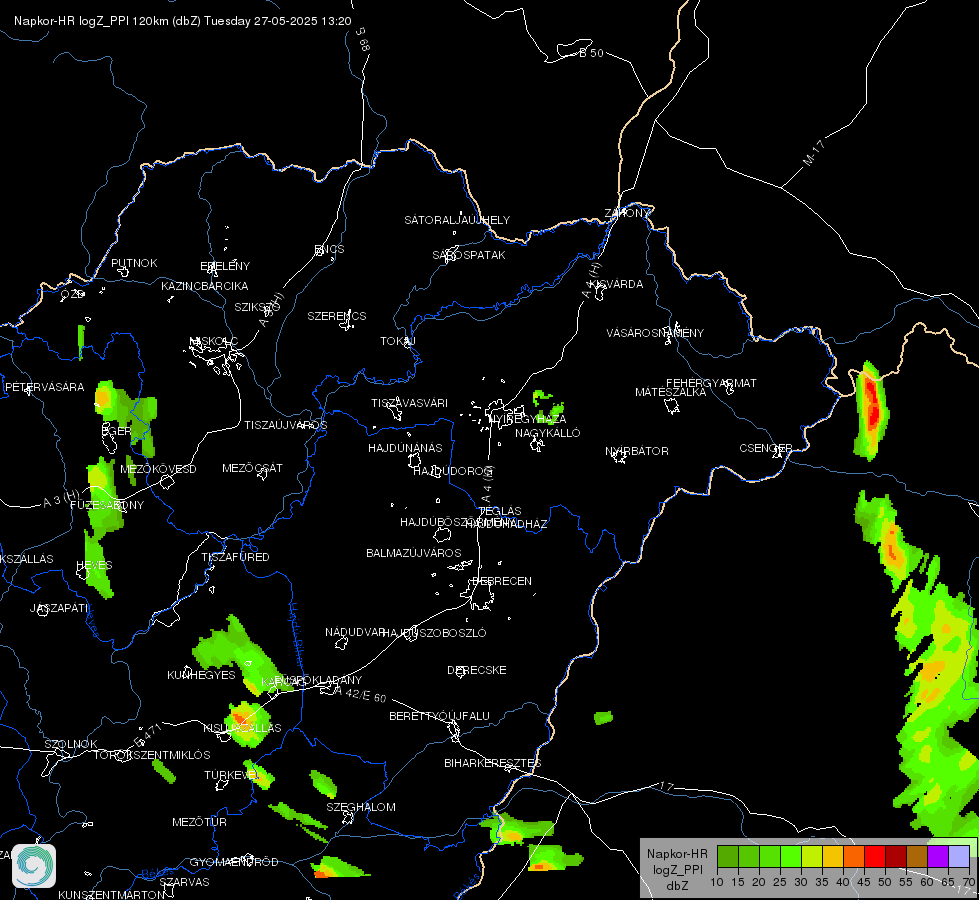Click the SÁTORALJAÚJHELY city label

click(457, 220)
